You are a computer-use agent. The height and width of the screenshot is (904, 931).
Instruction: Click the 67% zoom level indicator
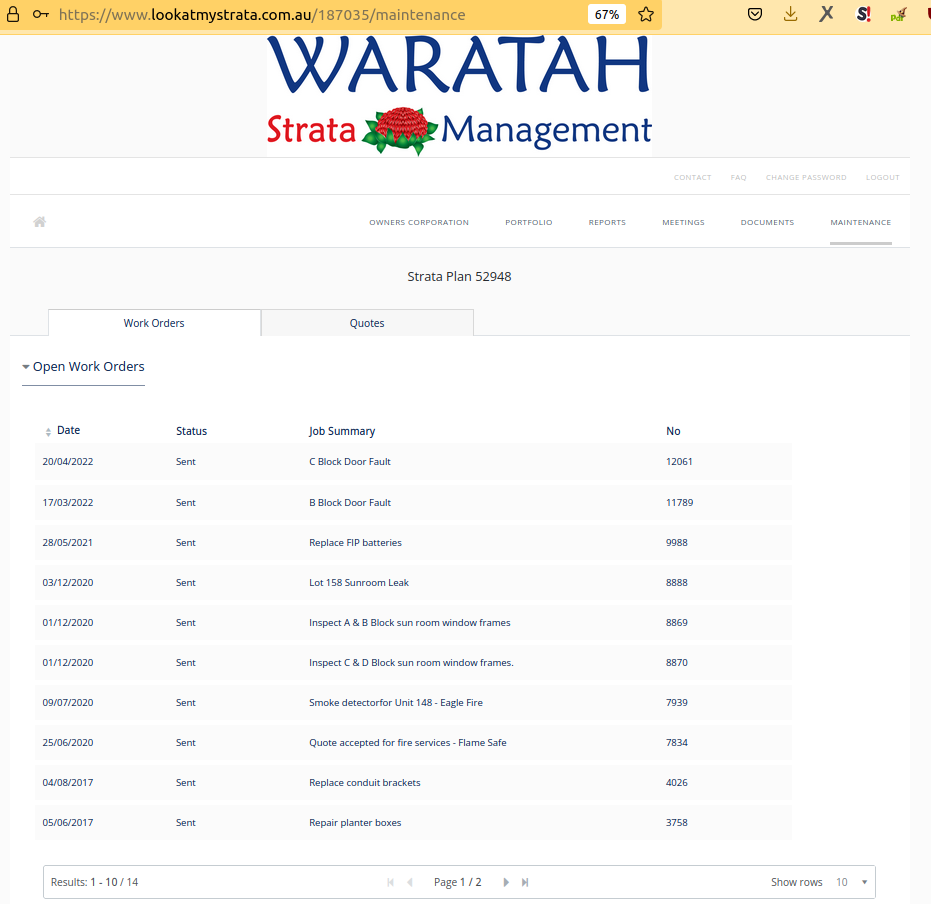point(607,14)
